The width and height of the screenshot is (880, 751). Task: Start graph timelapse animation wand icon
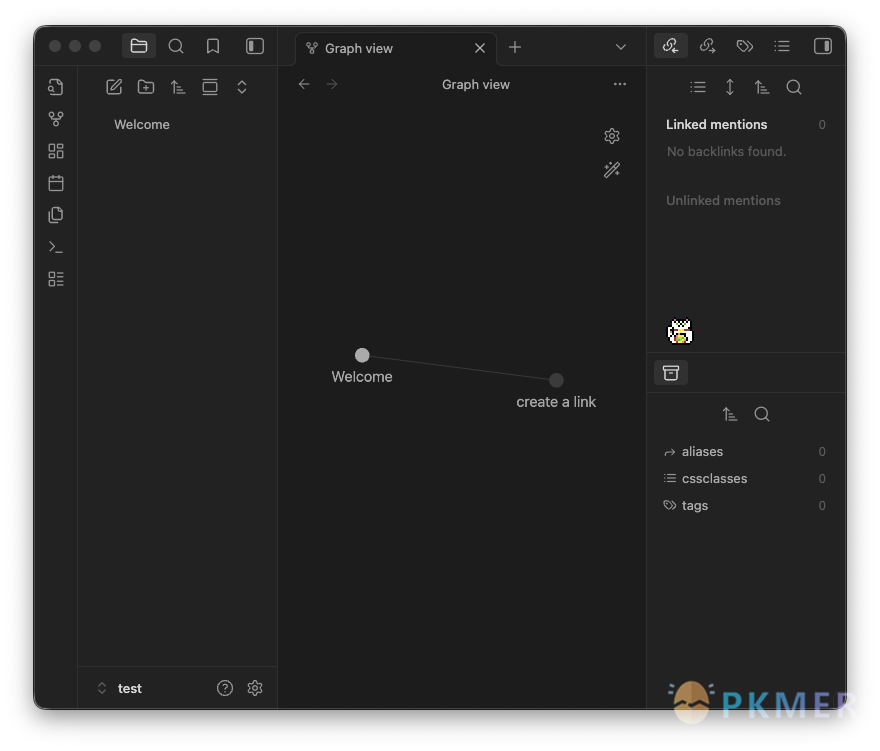612,170
